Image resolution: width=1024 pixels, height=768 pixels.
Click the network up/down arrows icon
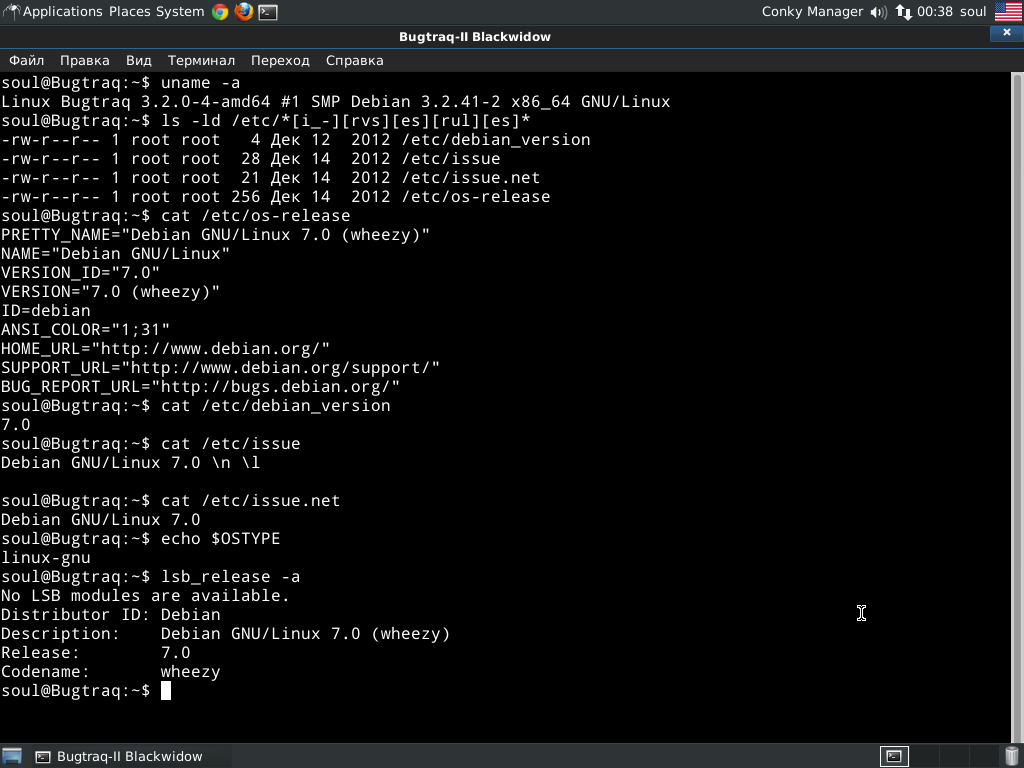point(904,12)
